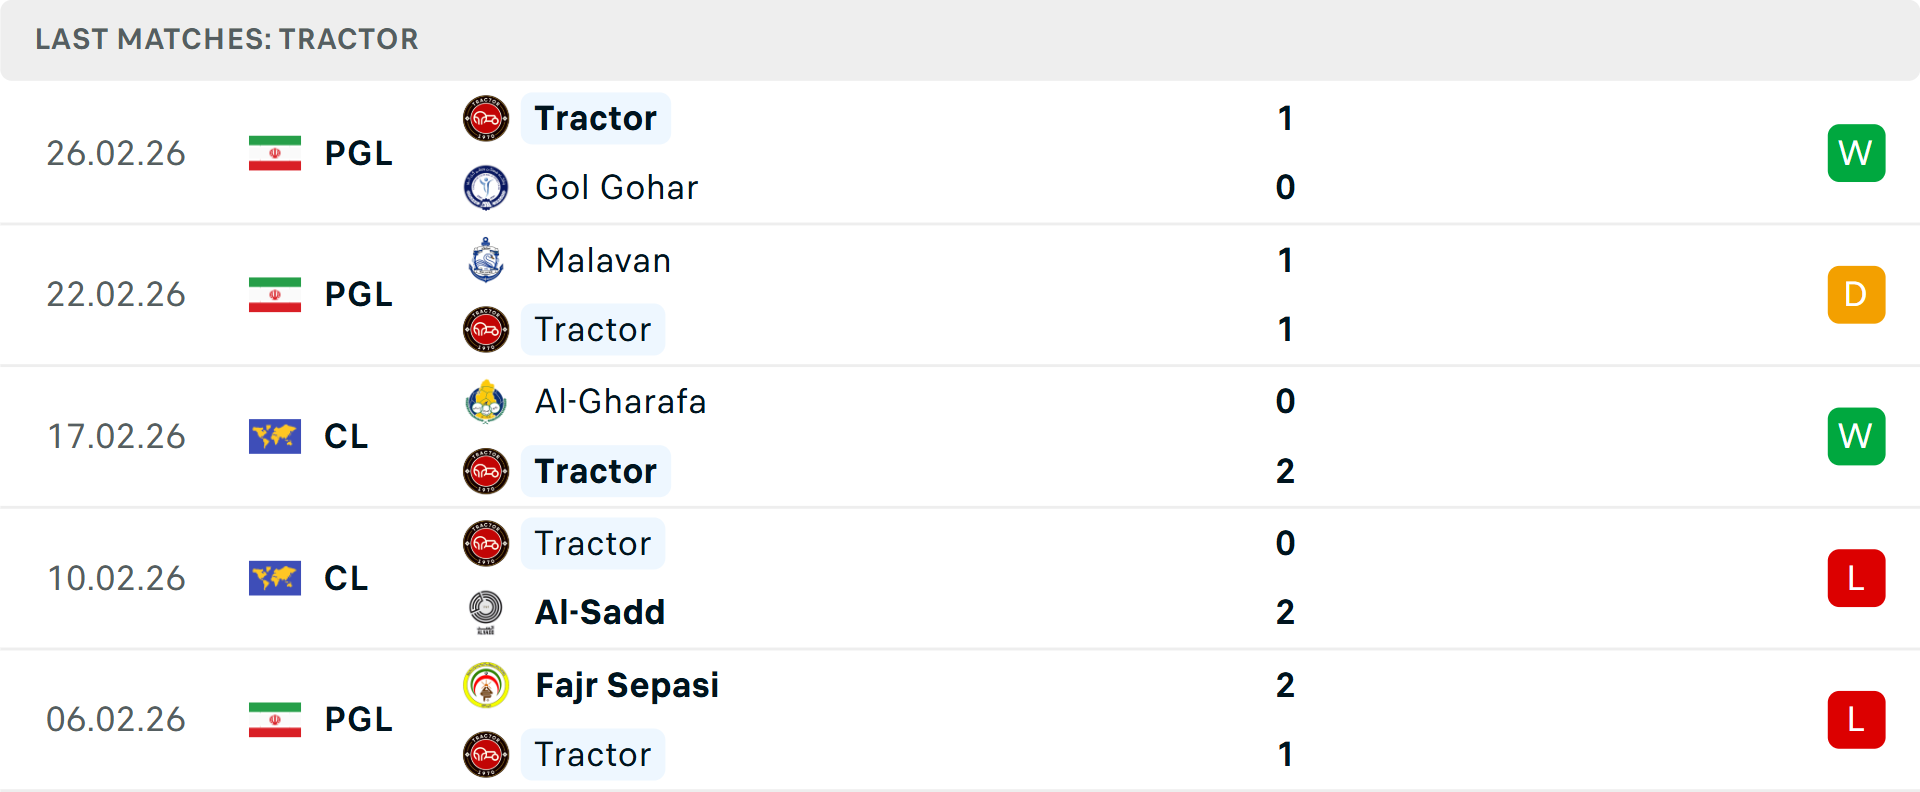Click the Al-Gharafa club crest
The height and width of the screenshot is (792, 1920).
coord(486,402)
